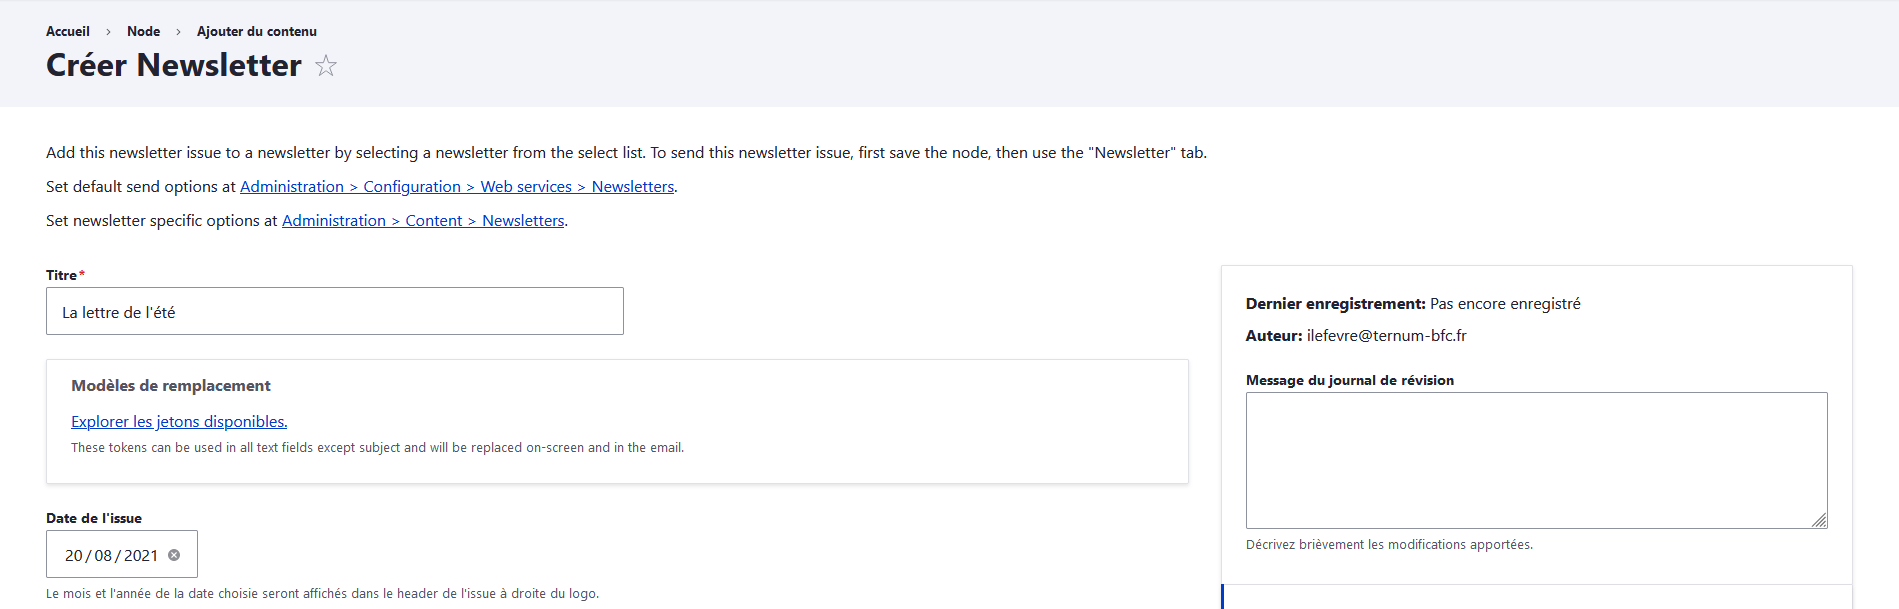Select the year 2021 in date field
Viewport: 1899px width, 609px height.
coord(141,556)
